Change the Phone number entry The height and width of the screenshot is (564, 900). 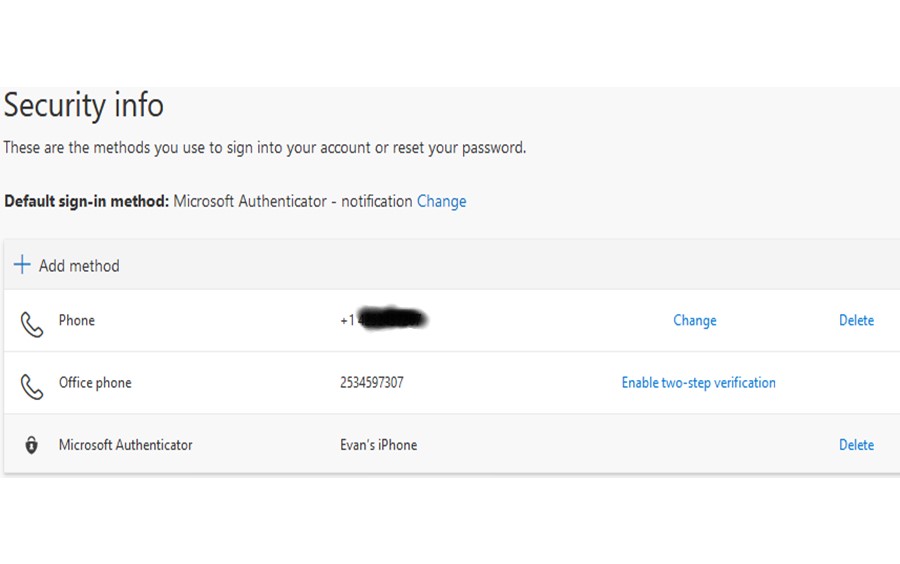click(x=695, y=320)
